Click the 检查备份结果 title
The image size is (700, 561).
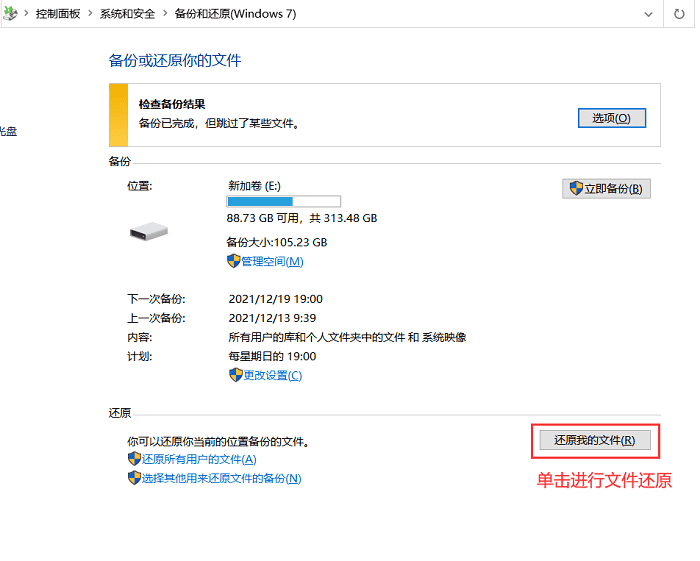coord(172,104)
